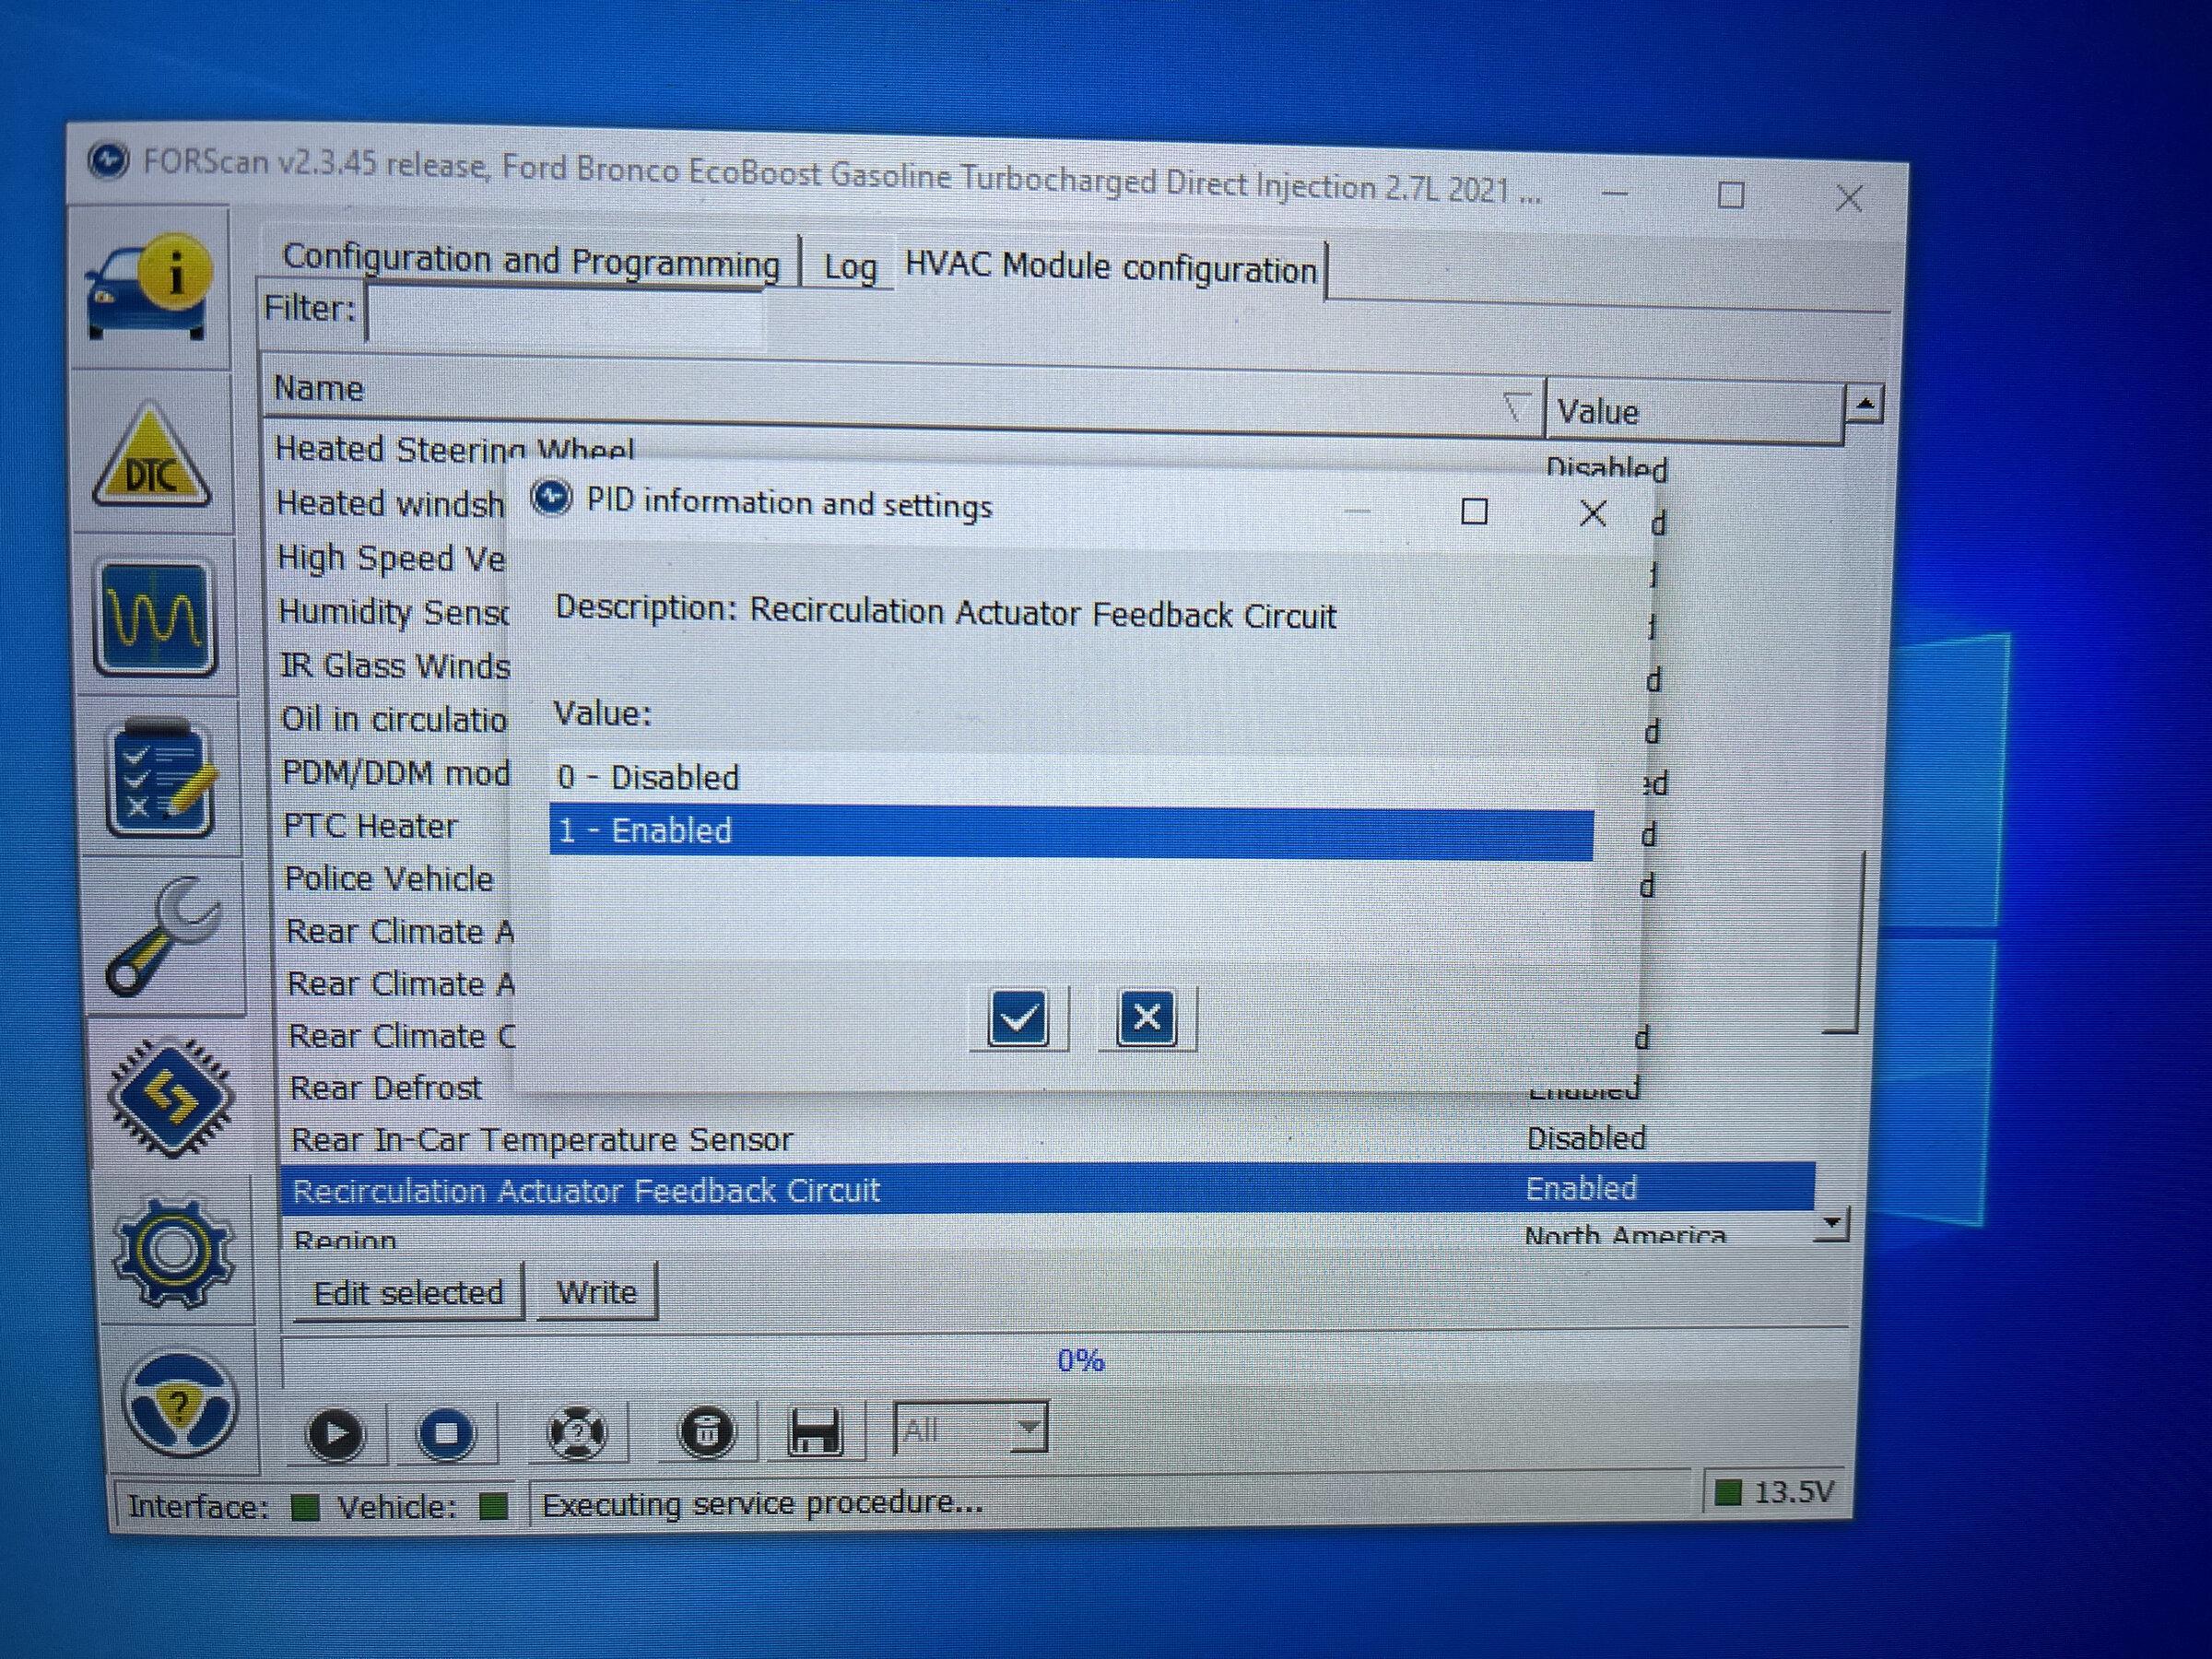2212x1659 pixels.
Task: Click the trash delete icon in toolbar
Action: pos(706,1434)
